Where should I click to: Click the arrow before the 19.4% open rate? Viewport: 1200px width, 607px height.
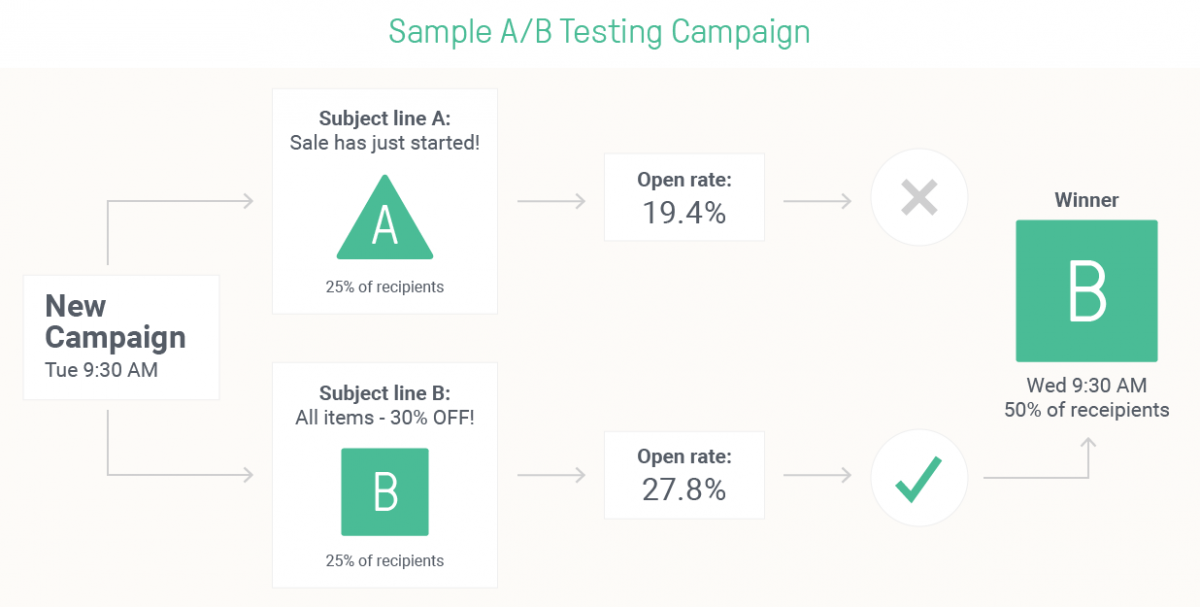[551, 202]
